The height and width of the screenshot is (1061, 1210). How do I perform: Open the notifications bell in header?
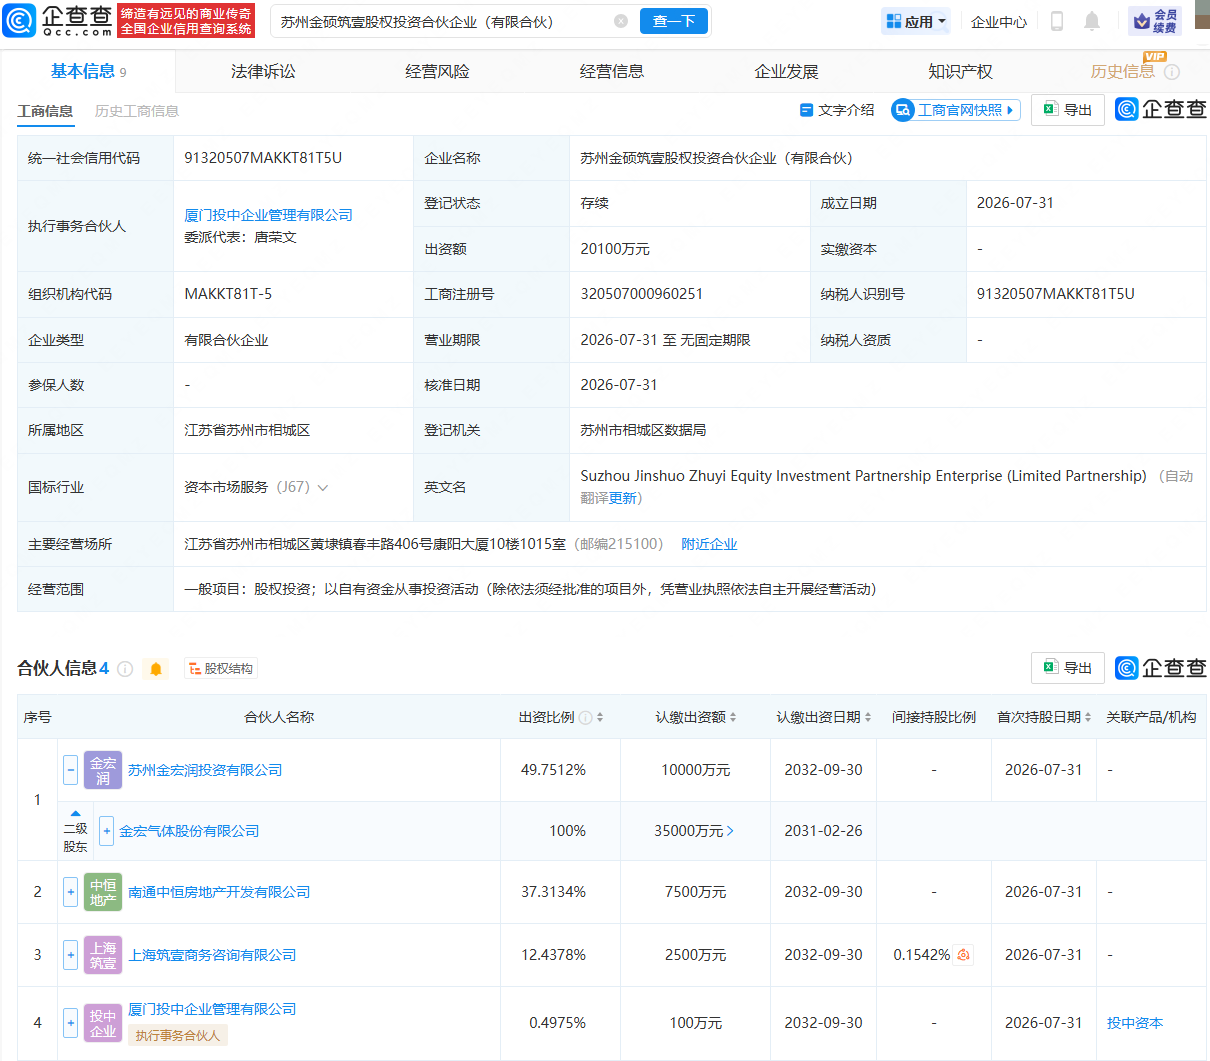[1092, 21]
